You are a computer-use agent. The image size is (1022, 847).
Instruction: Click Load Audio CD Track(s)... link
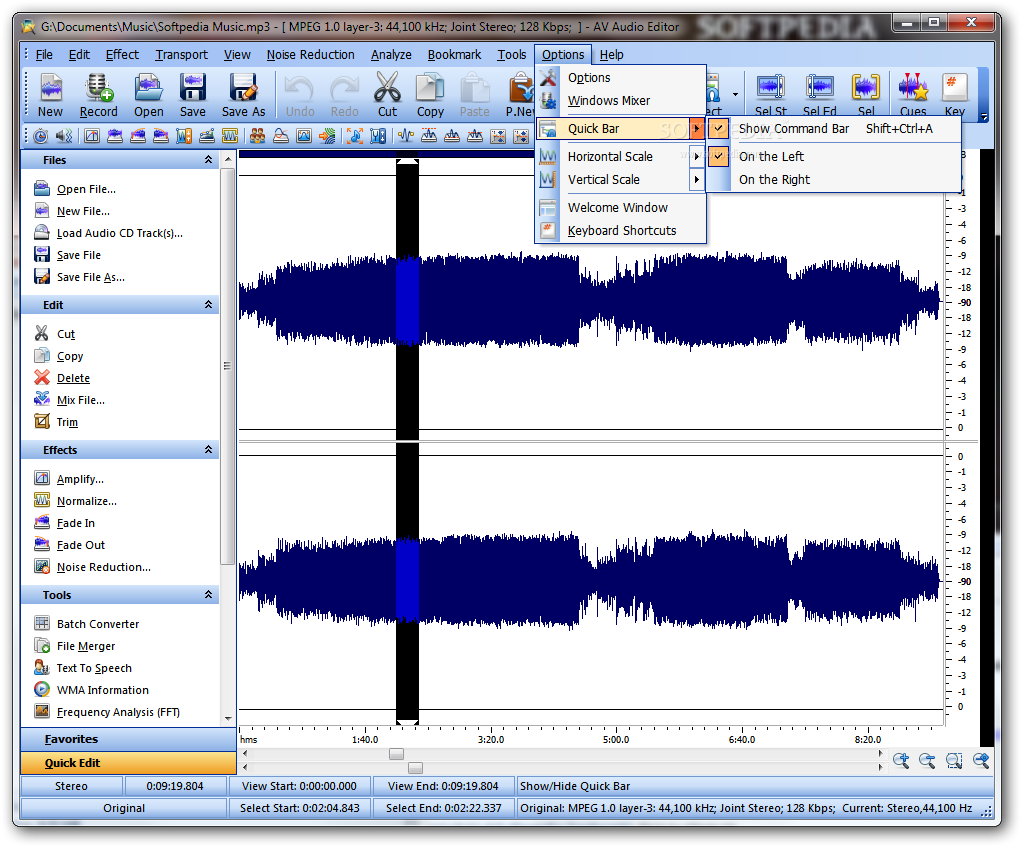click(x=120, y=233)
